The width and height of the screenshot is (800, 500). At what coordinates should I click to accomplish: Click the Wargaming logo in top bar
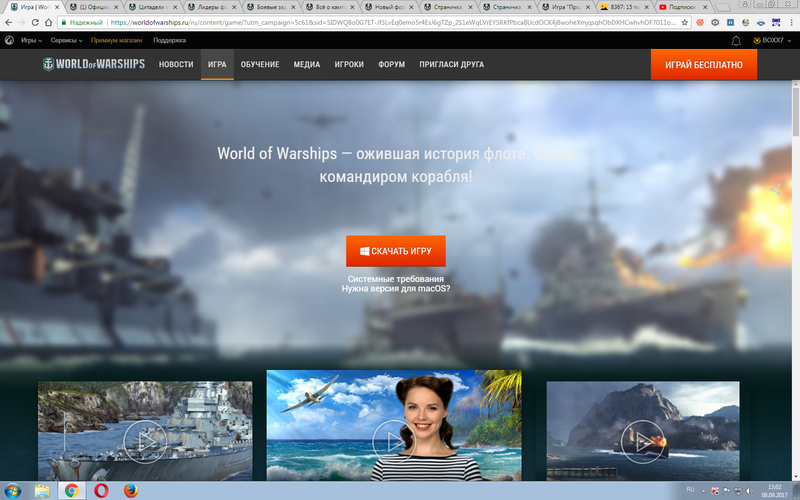pos(9,40)
